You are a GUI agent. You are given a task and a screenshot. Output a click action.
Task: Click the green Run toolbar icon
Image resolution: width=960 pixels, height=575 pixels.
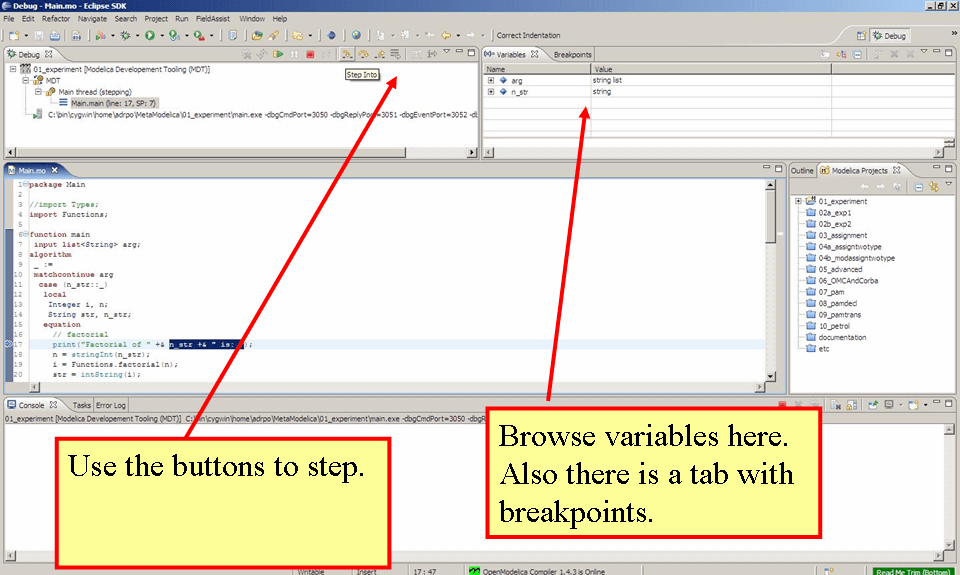click(x=149, y=35)
